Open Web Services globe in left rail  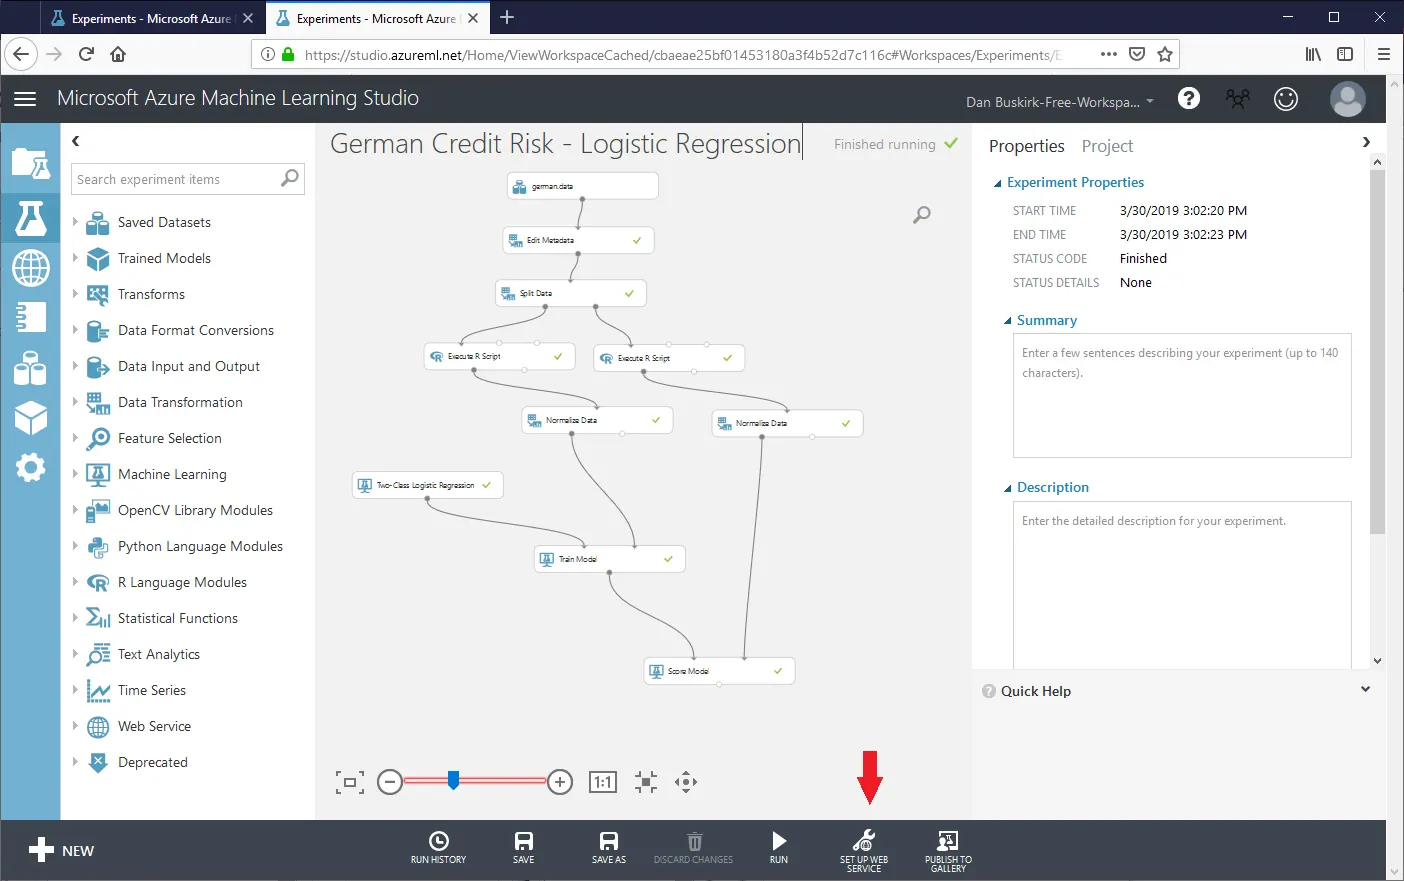click(x=30, y=268)
